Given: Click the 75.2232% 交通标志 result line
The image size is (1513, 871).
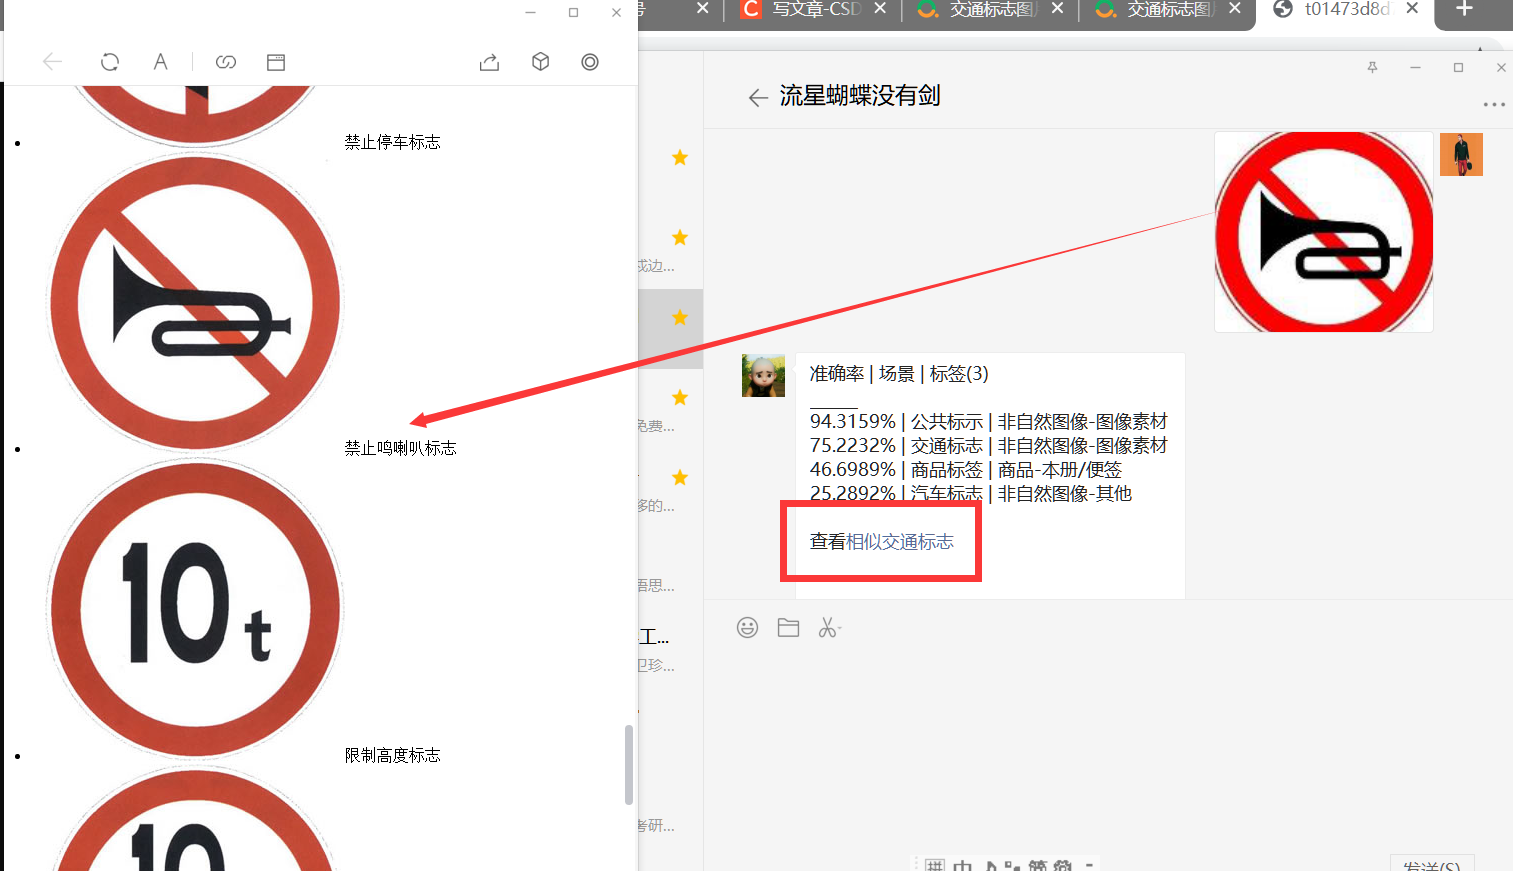Looking at the screenshot, I should click(988, 445).
